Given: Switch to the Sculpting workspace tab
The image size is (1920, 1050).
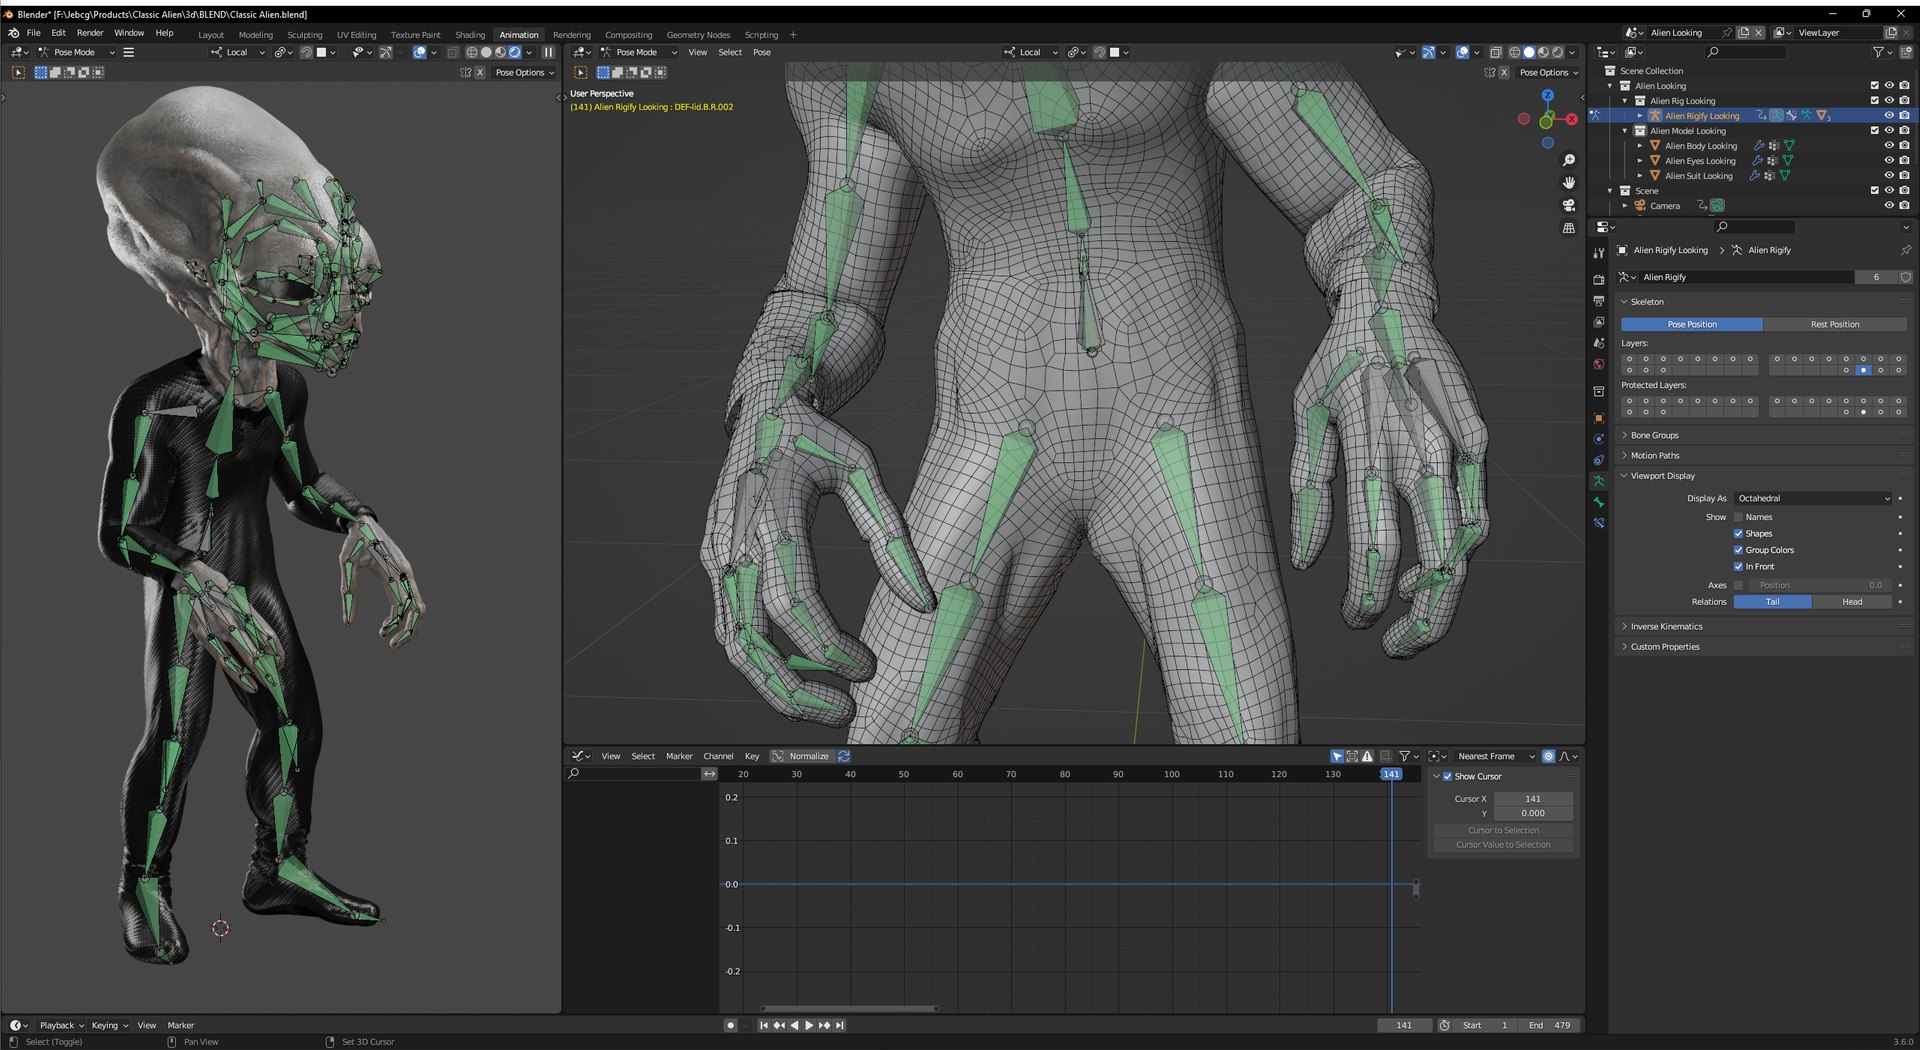Looking at the screenshot, I should point(305,35).
